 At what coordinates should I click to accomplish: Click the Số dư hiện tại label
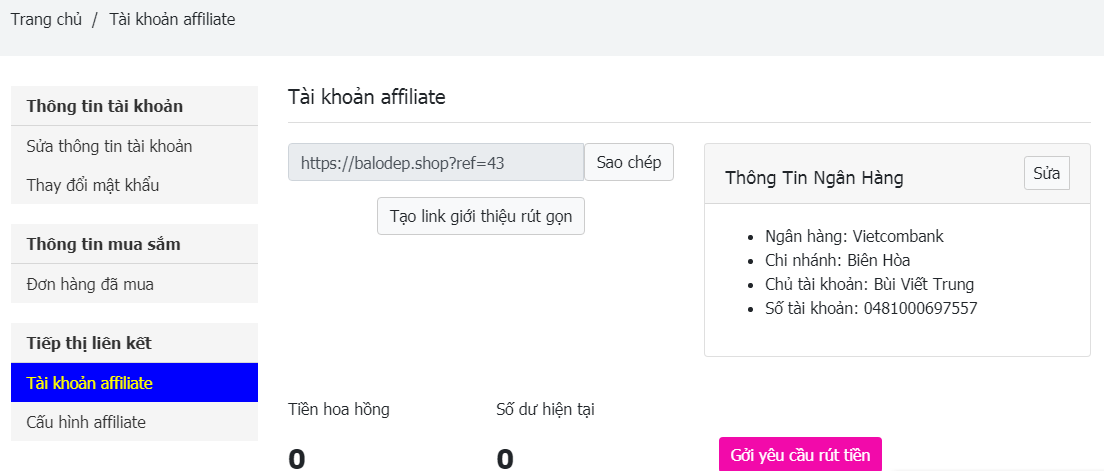[546, 409]
